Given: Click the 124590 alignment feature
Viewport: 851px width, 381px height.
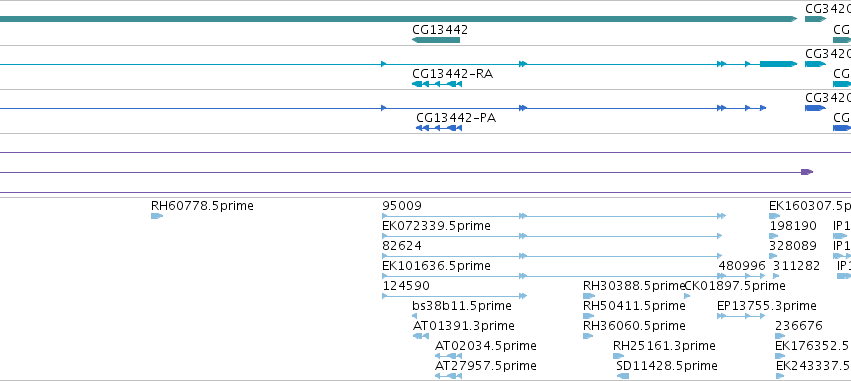Looking at the screenshot, I should pyautogui.click(x=455, y=296).
